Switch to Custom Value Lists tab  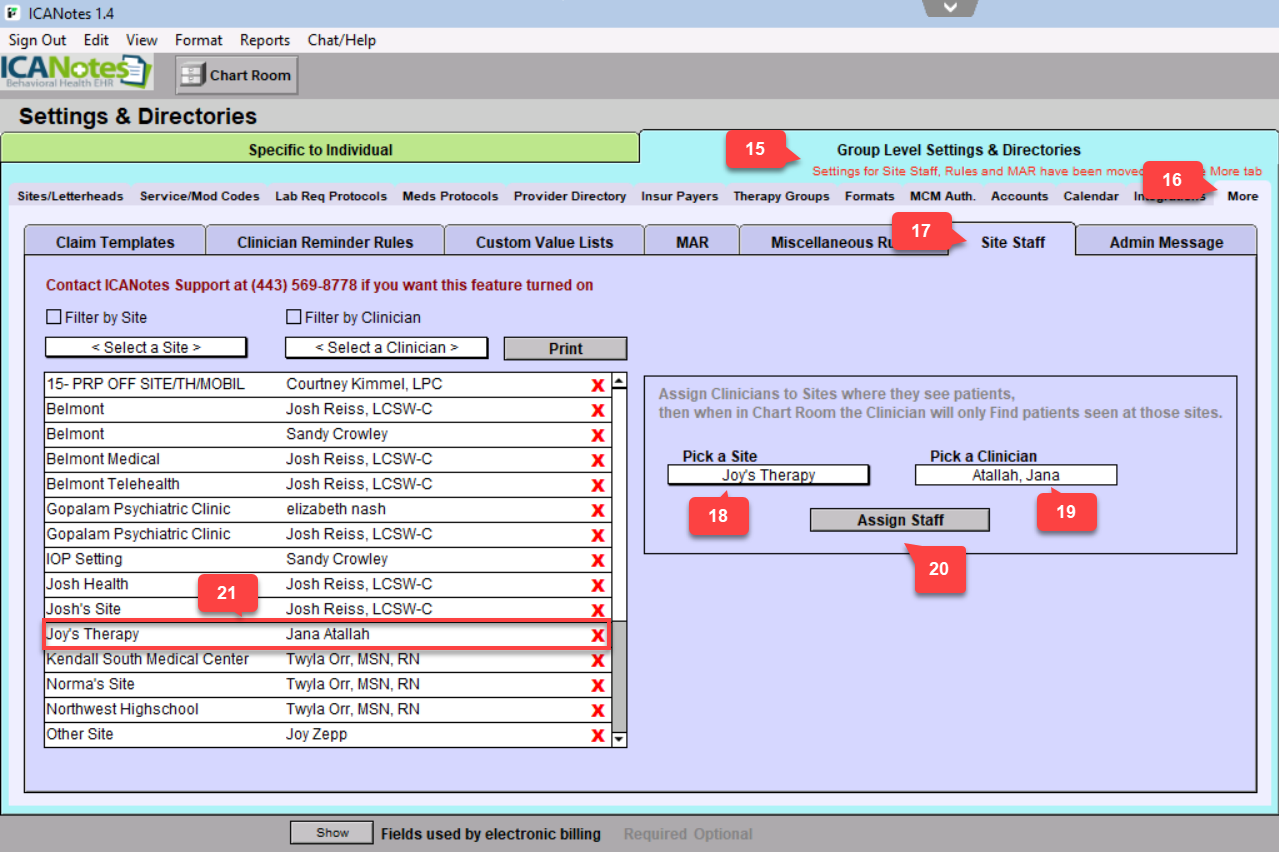[x=544, y=242]
